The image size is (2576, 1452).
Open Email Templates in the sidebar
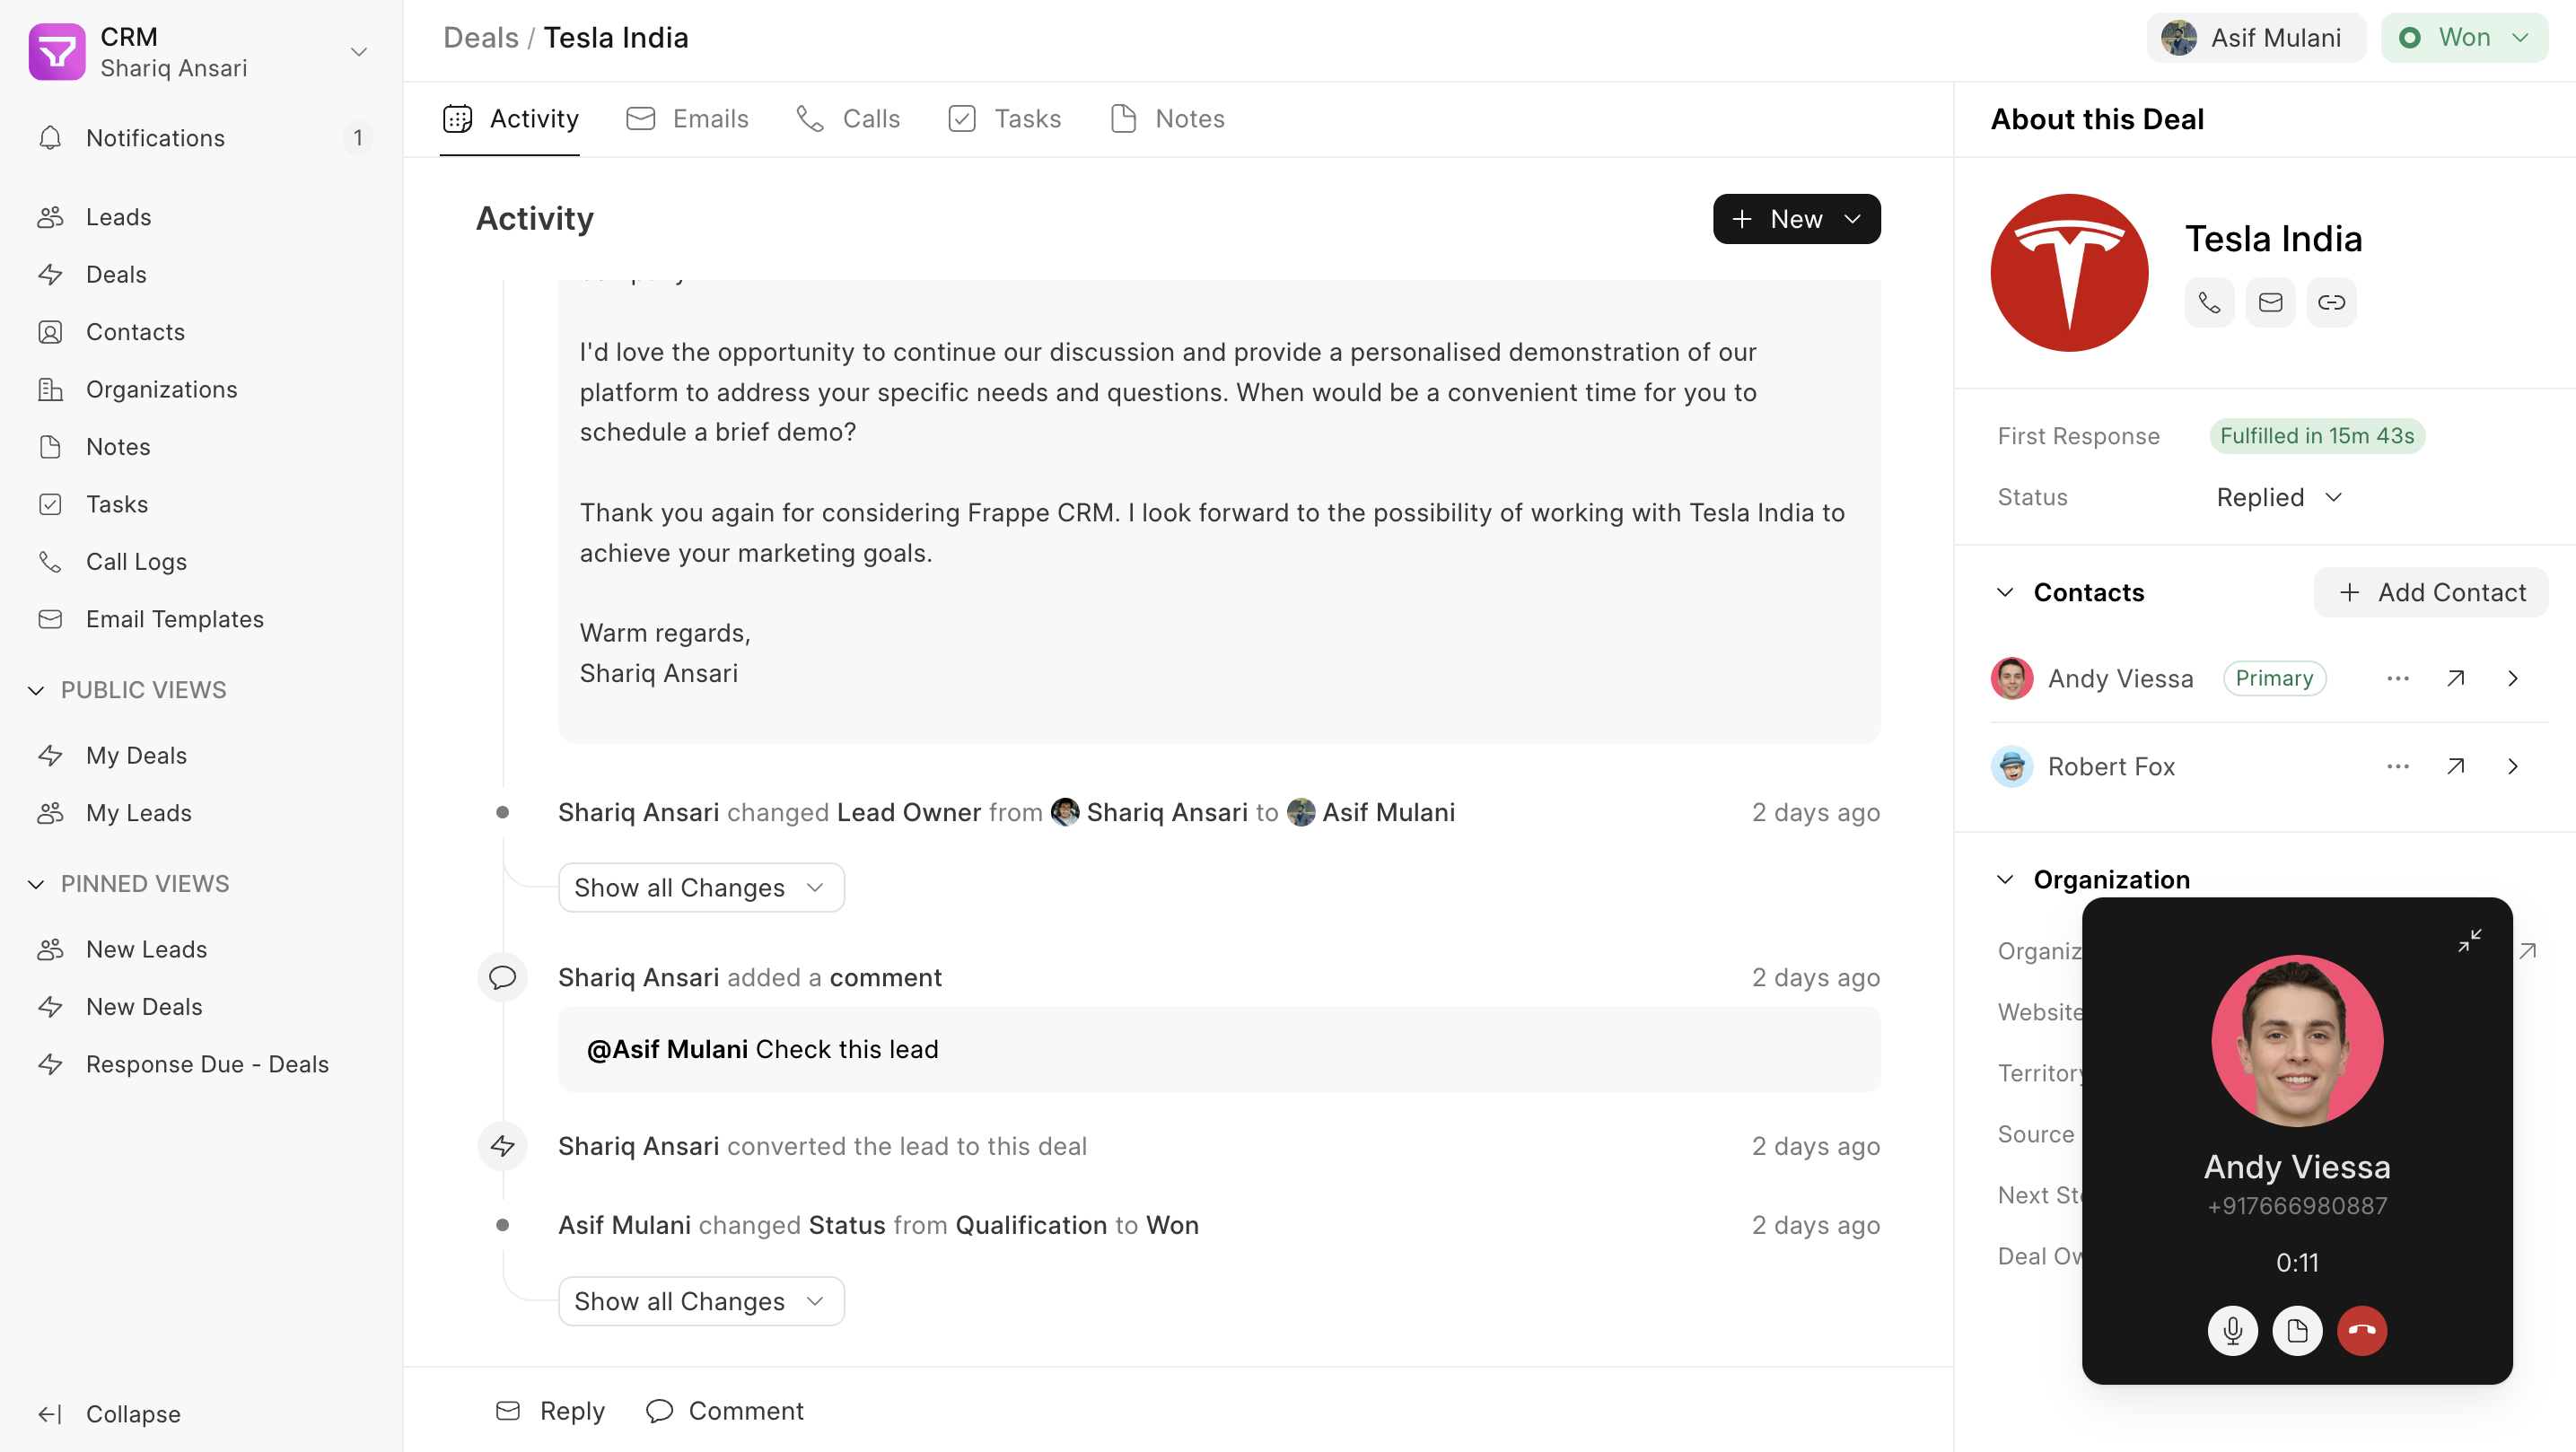tap(201, 619)
